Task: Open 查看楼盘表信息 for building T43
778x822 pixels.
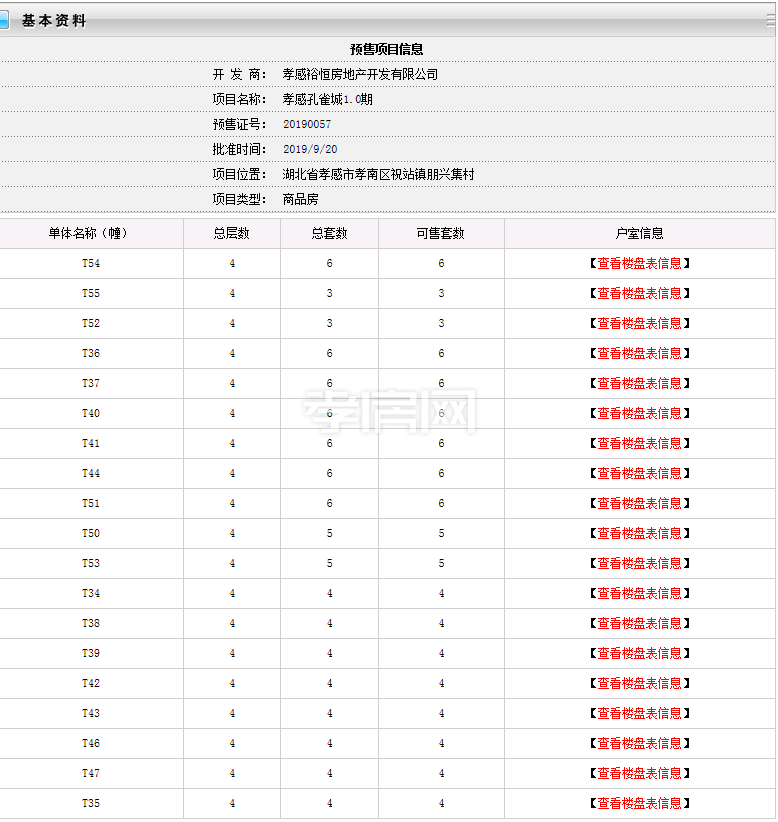Action: coord(639,714)
